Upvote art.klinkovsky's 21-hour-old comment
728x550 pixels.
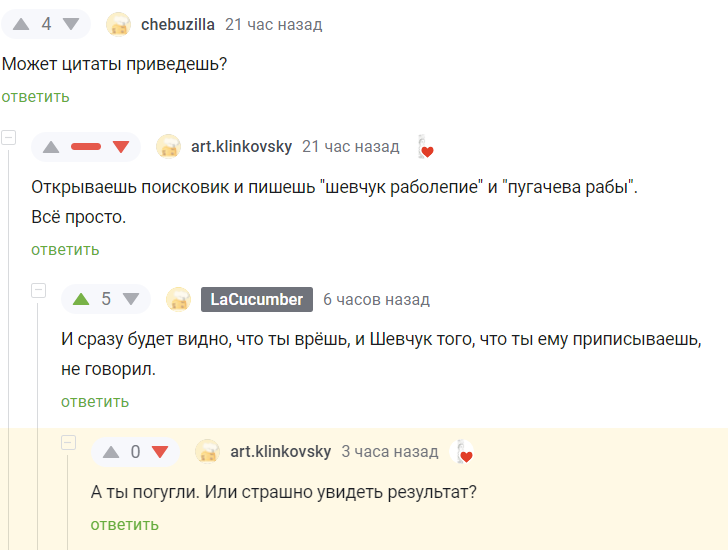pos(52,147)
